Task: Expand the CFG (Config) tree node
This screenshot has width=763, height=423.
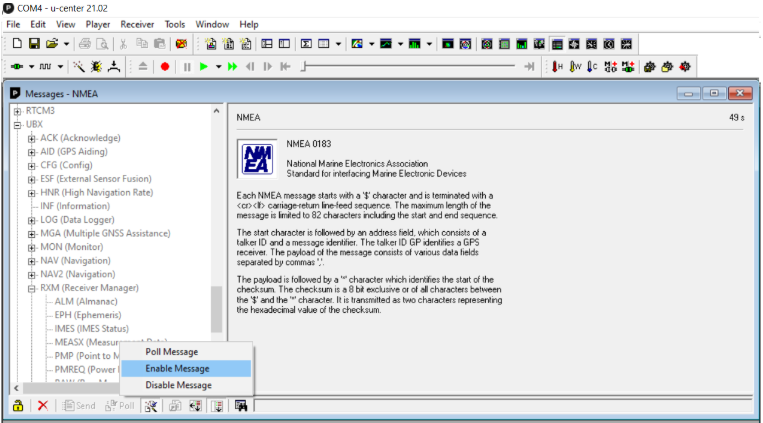Action: (x=32, y=166)
